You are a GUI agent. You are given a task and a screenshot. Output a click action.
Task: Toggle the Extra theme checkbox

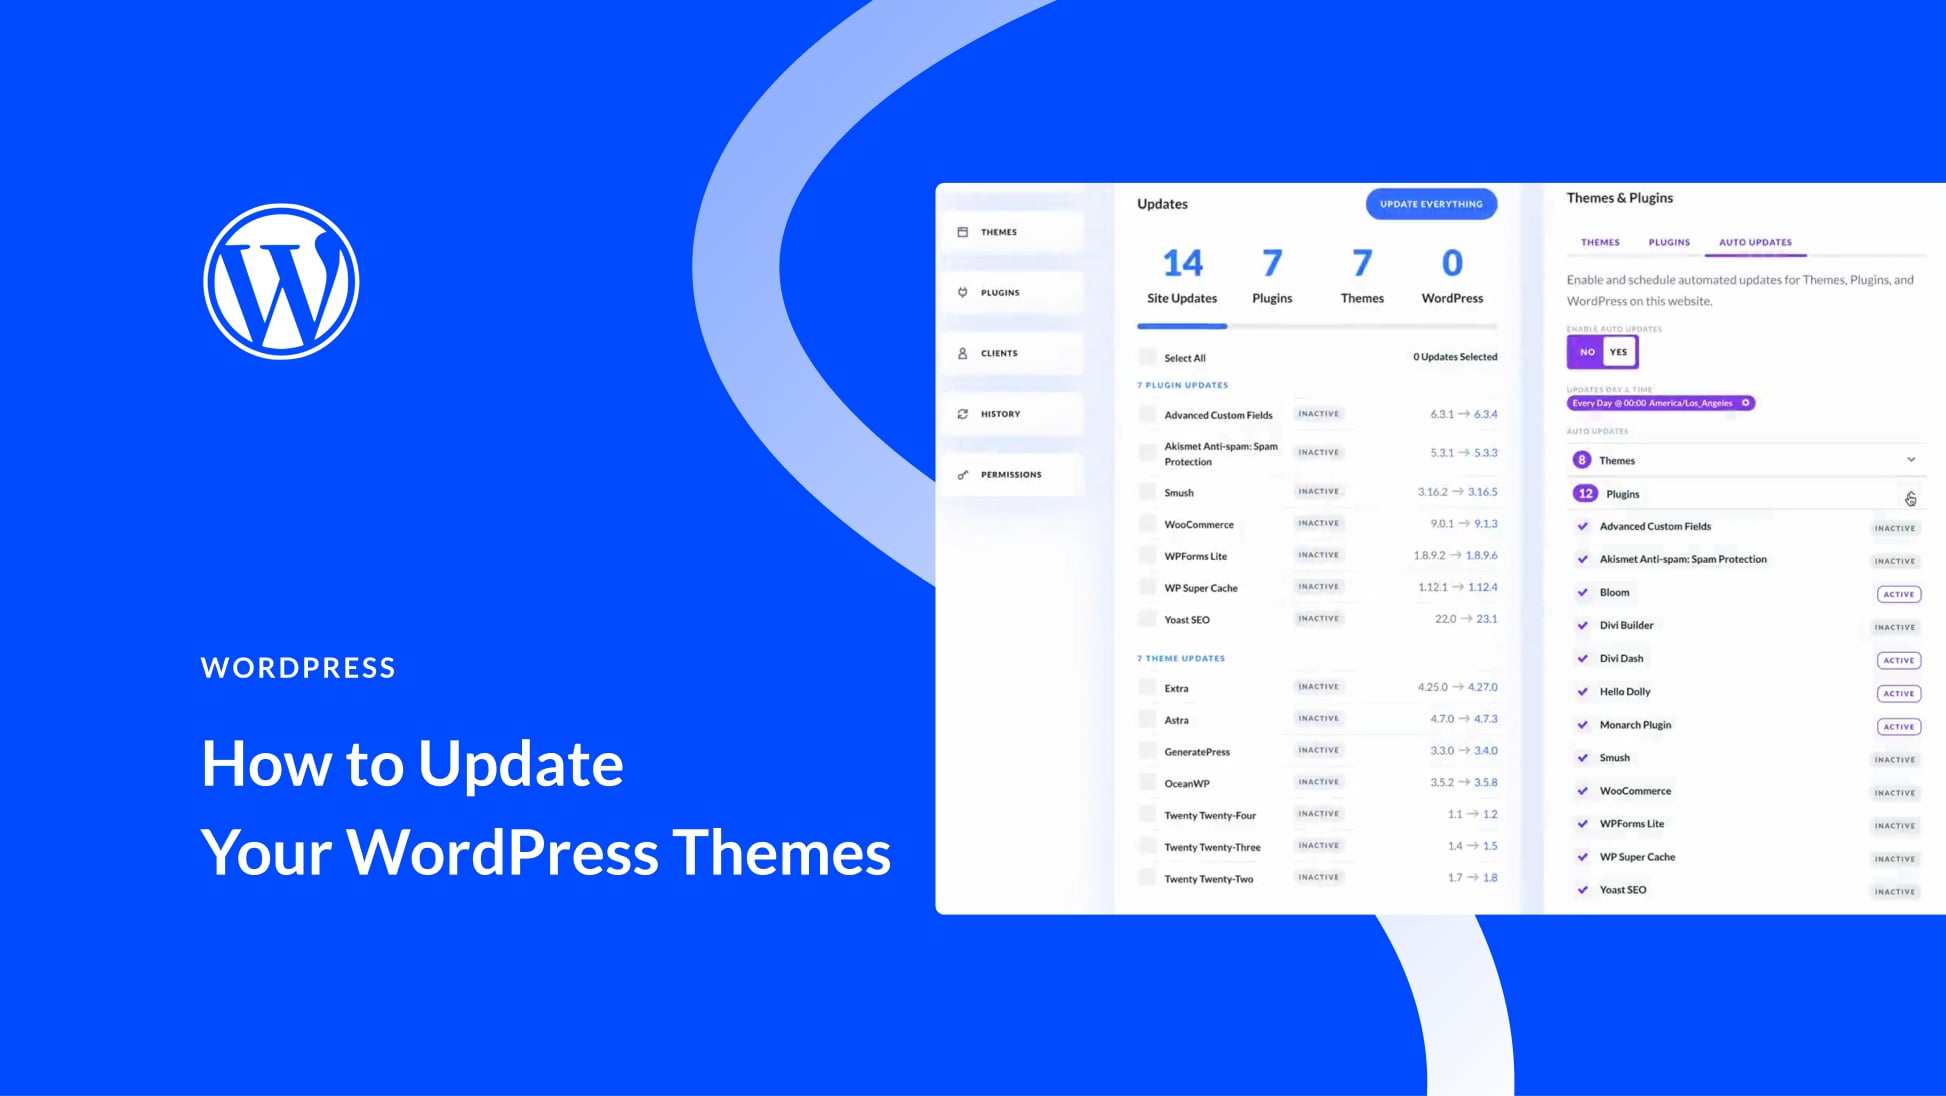[1147, 687]
